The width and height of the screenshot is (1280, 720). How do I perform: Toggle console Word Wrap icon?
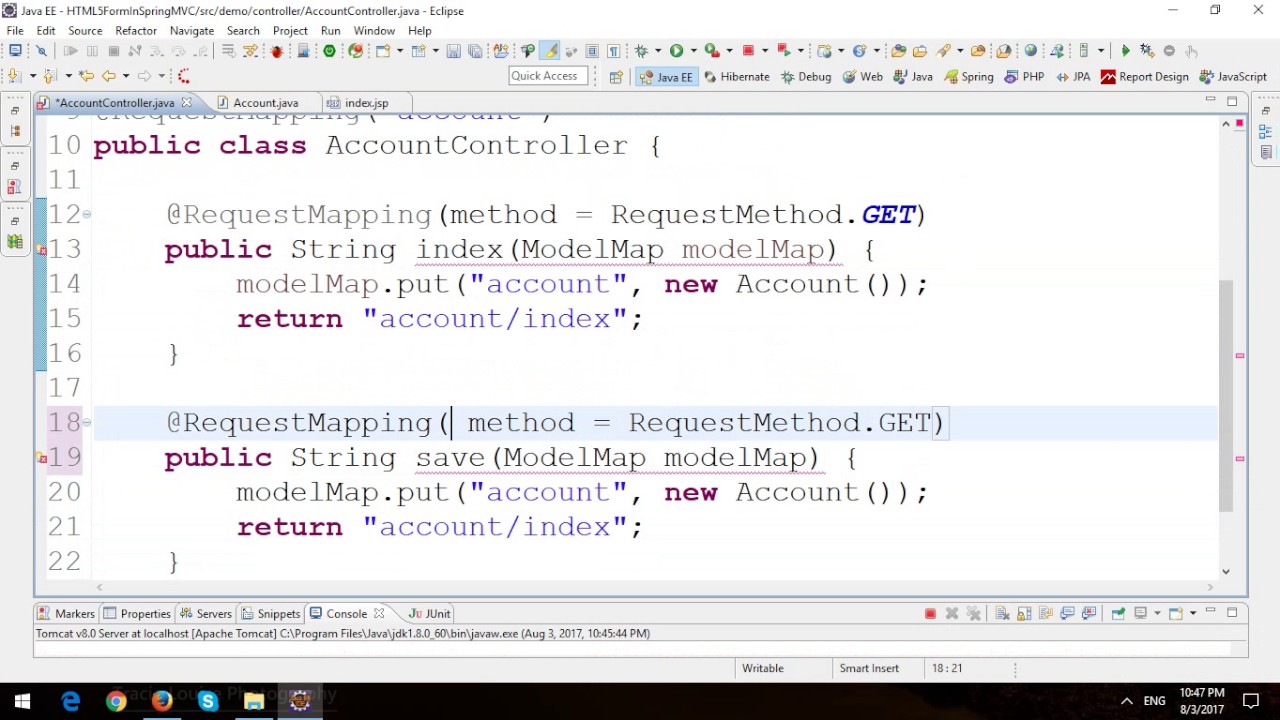[1045, 613]
